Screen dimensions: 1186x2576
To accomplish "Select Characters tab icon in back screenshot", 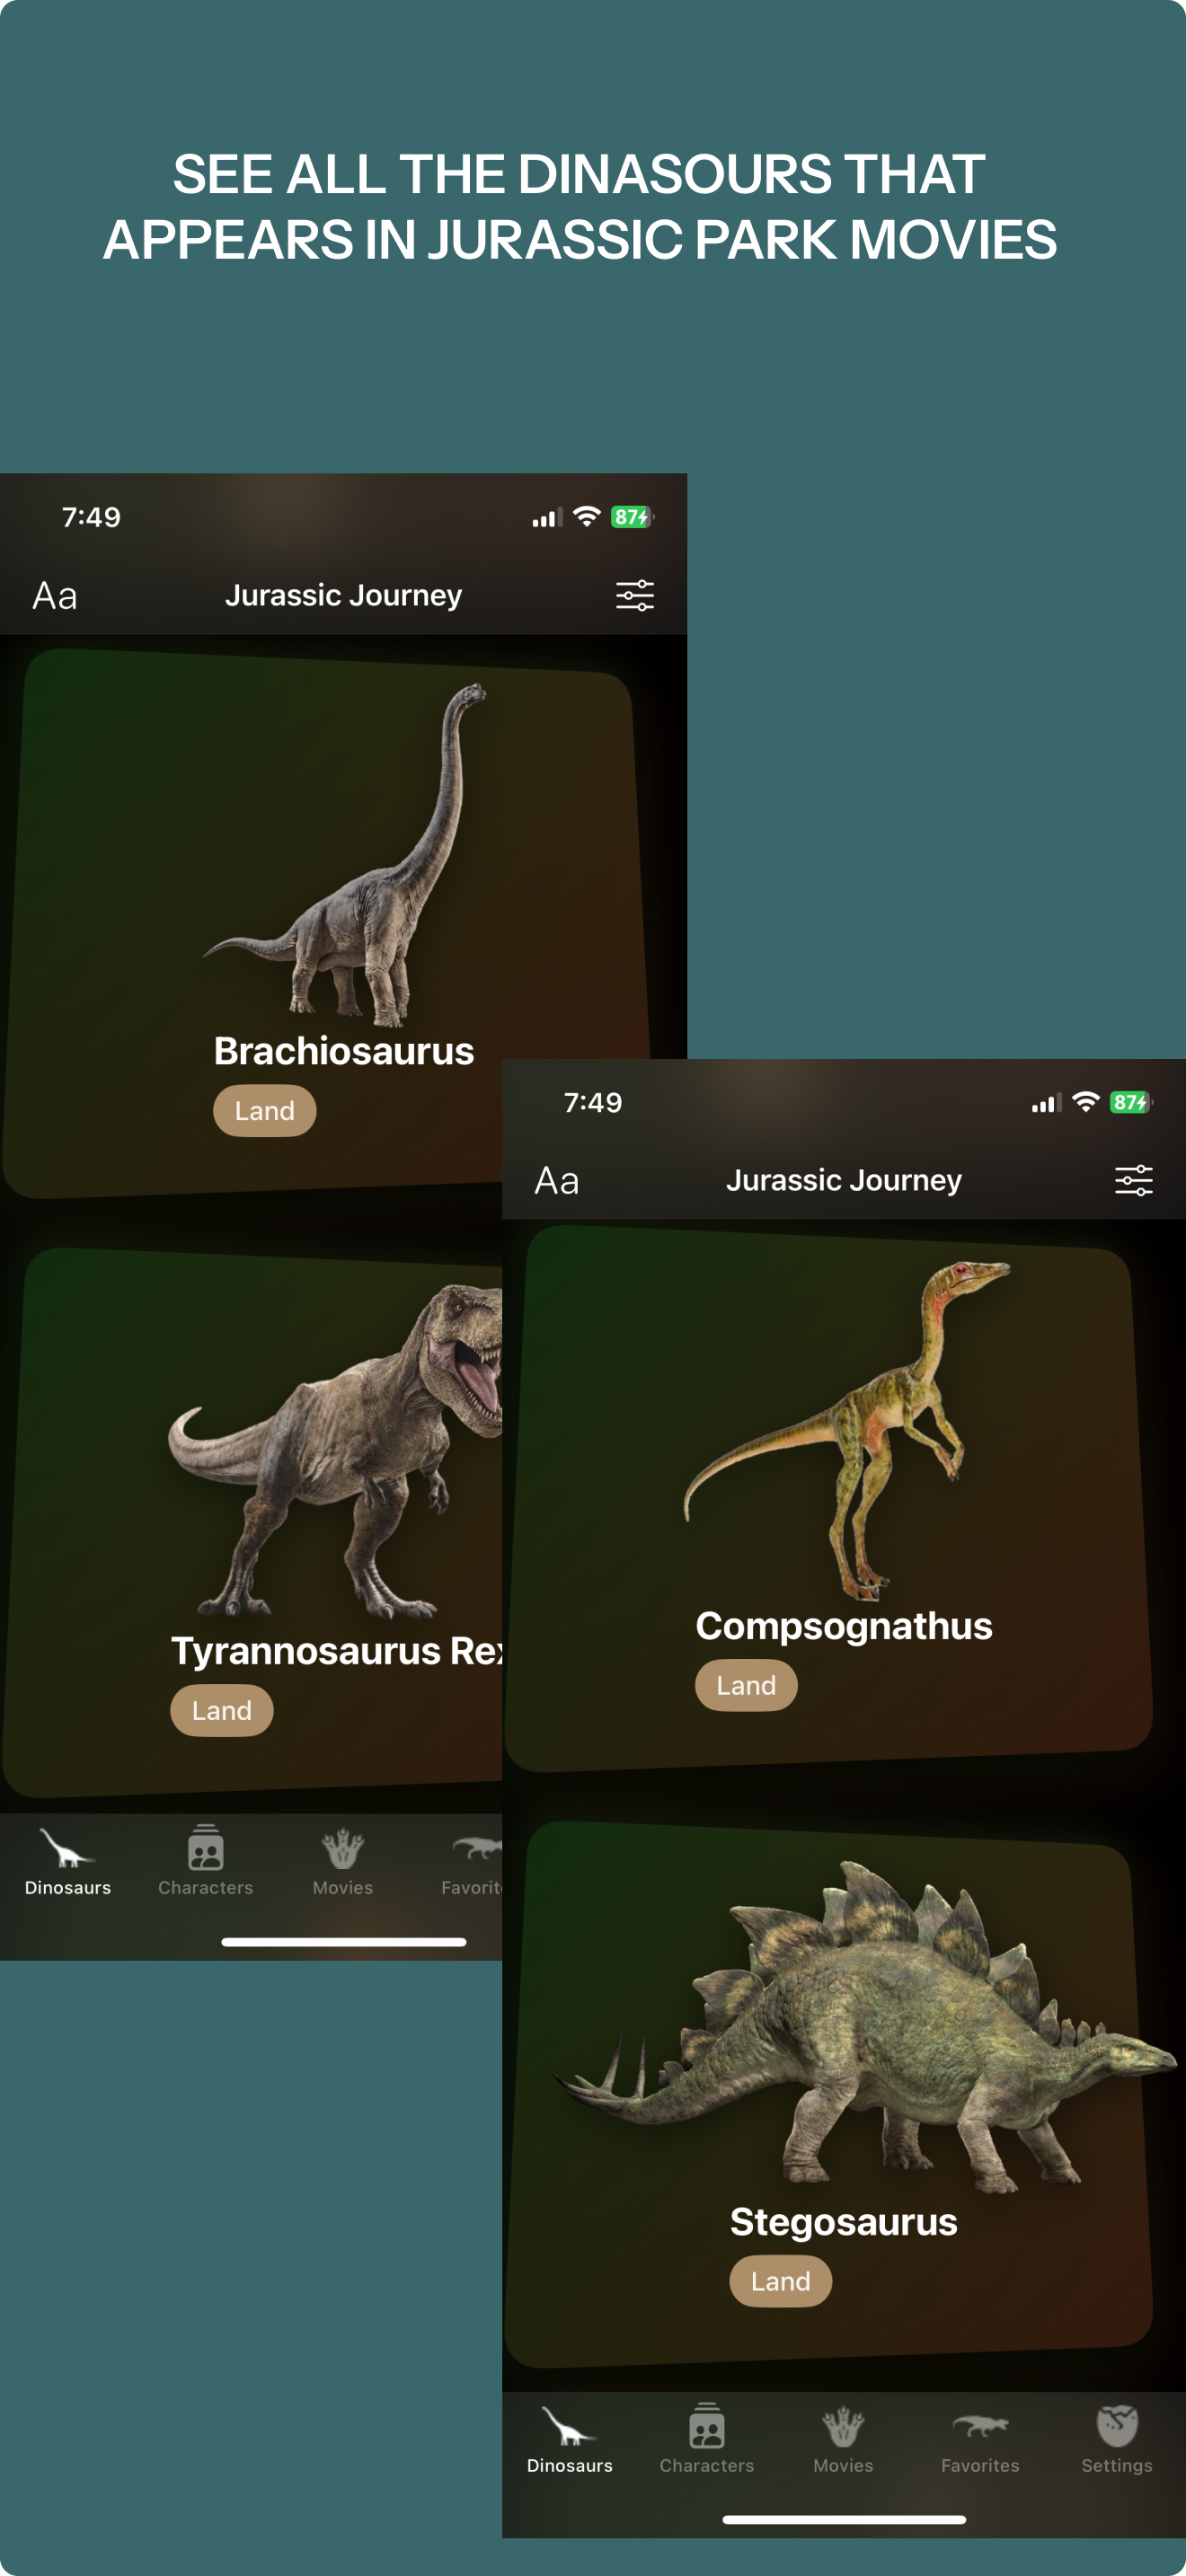I will [206, 1847].
